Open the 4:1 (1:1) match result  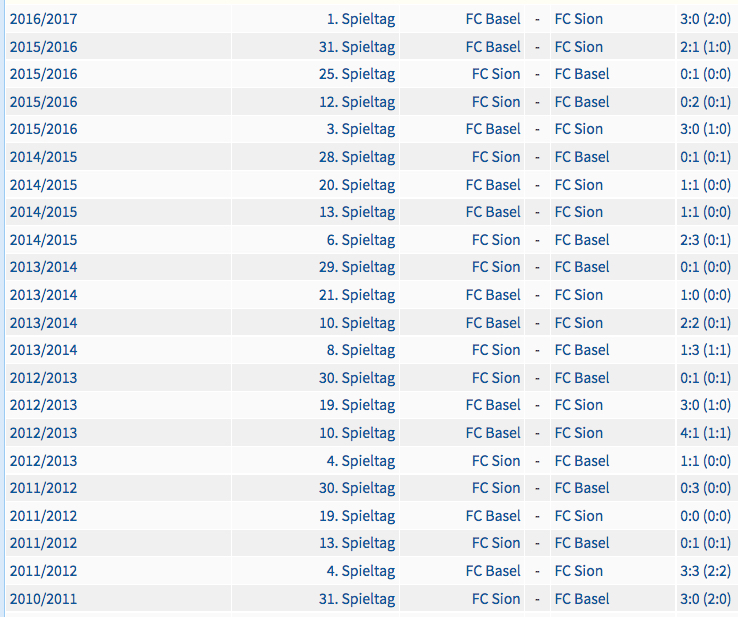coord(705,433)
